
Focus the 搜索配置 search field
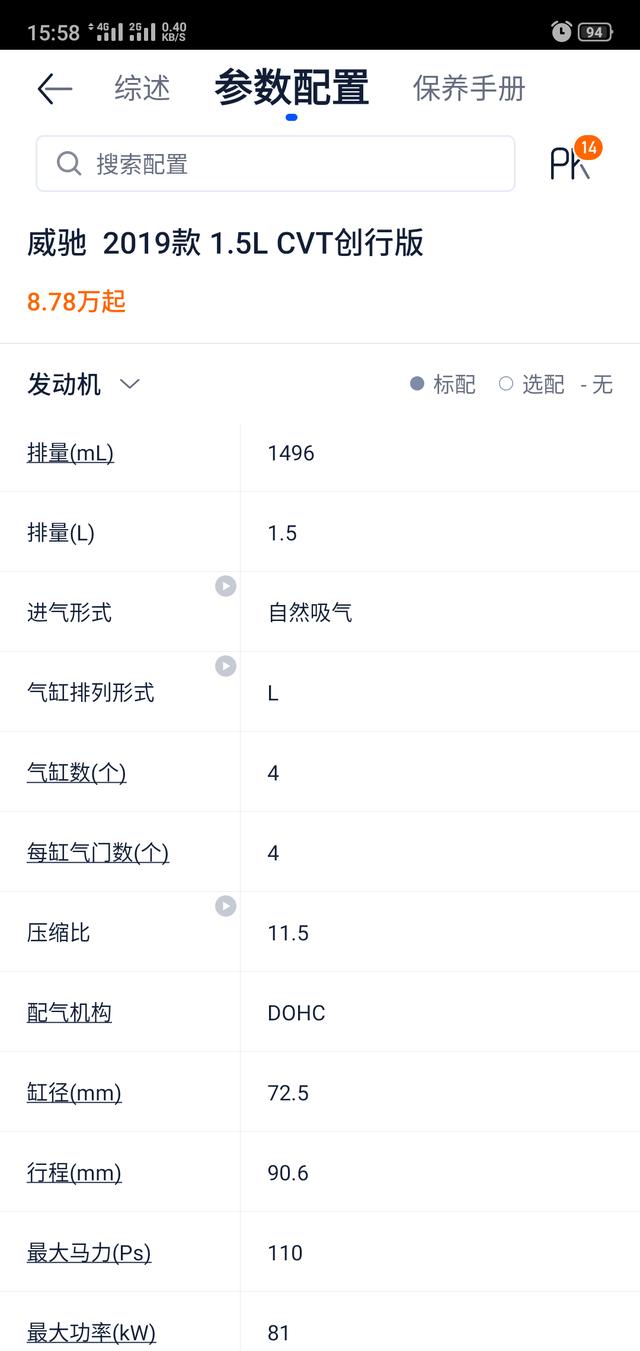click(276, 164)
